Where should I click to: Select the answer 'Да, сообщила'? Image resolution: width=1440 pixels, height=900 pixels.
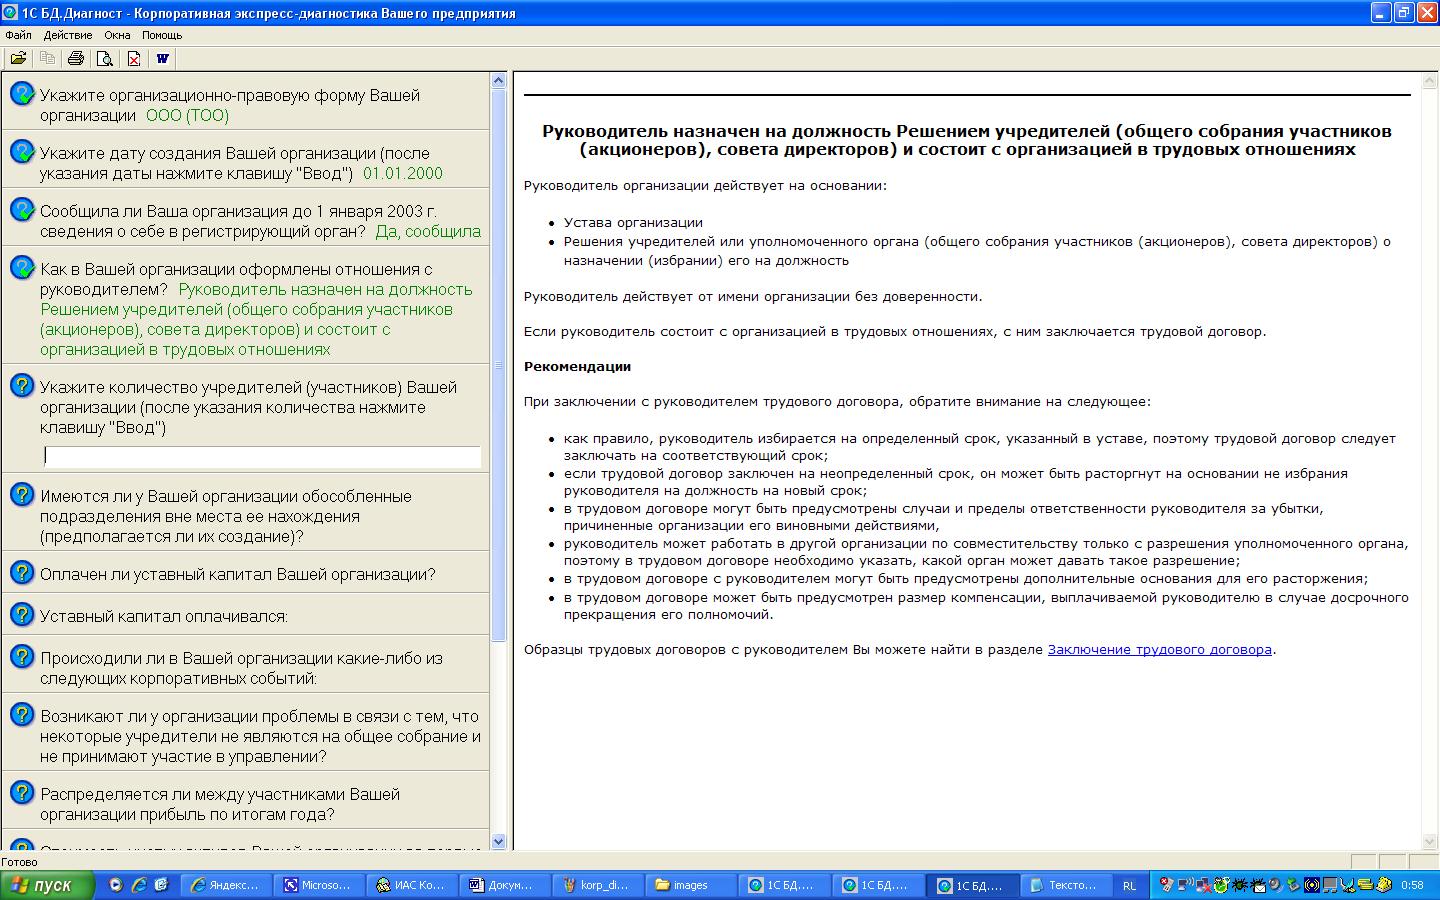(428, 231)
